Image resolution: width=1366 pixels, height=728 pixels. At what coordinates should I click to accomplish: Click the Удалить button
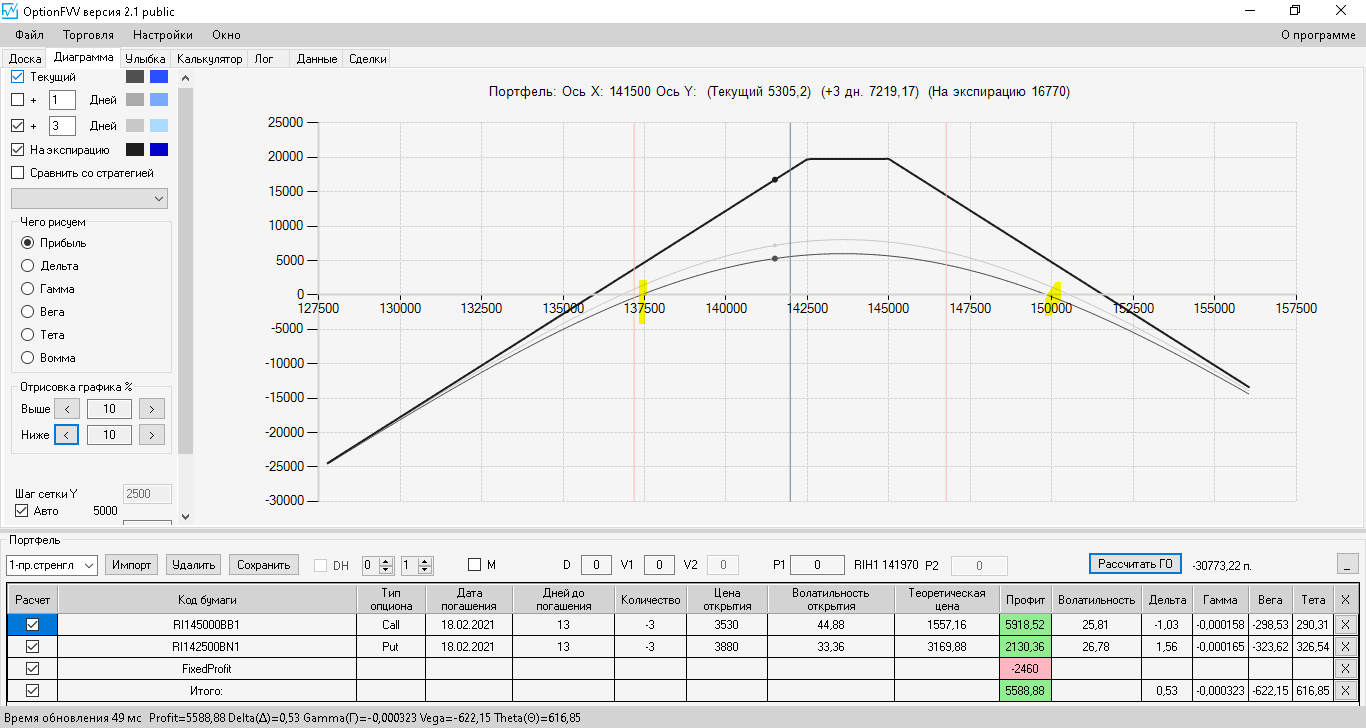(x=194, y=565)
